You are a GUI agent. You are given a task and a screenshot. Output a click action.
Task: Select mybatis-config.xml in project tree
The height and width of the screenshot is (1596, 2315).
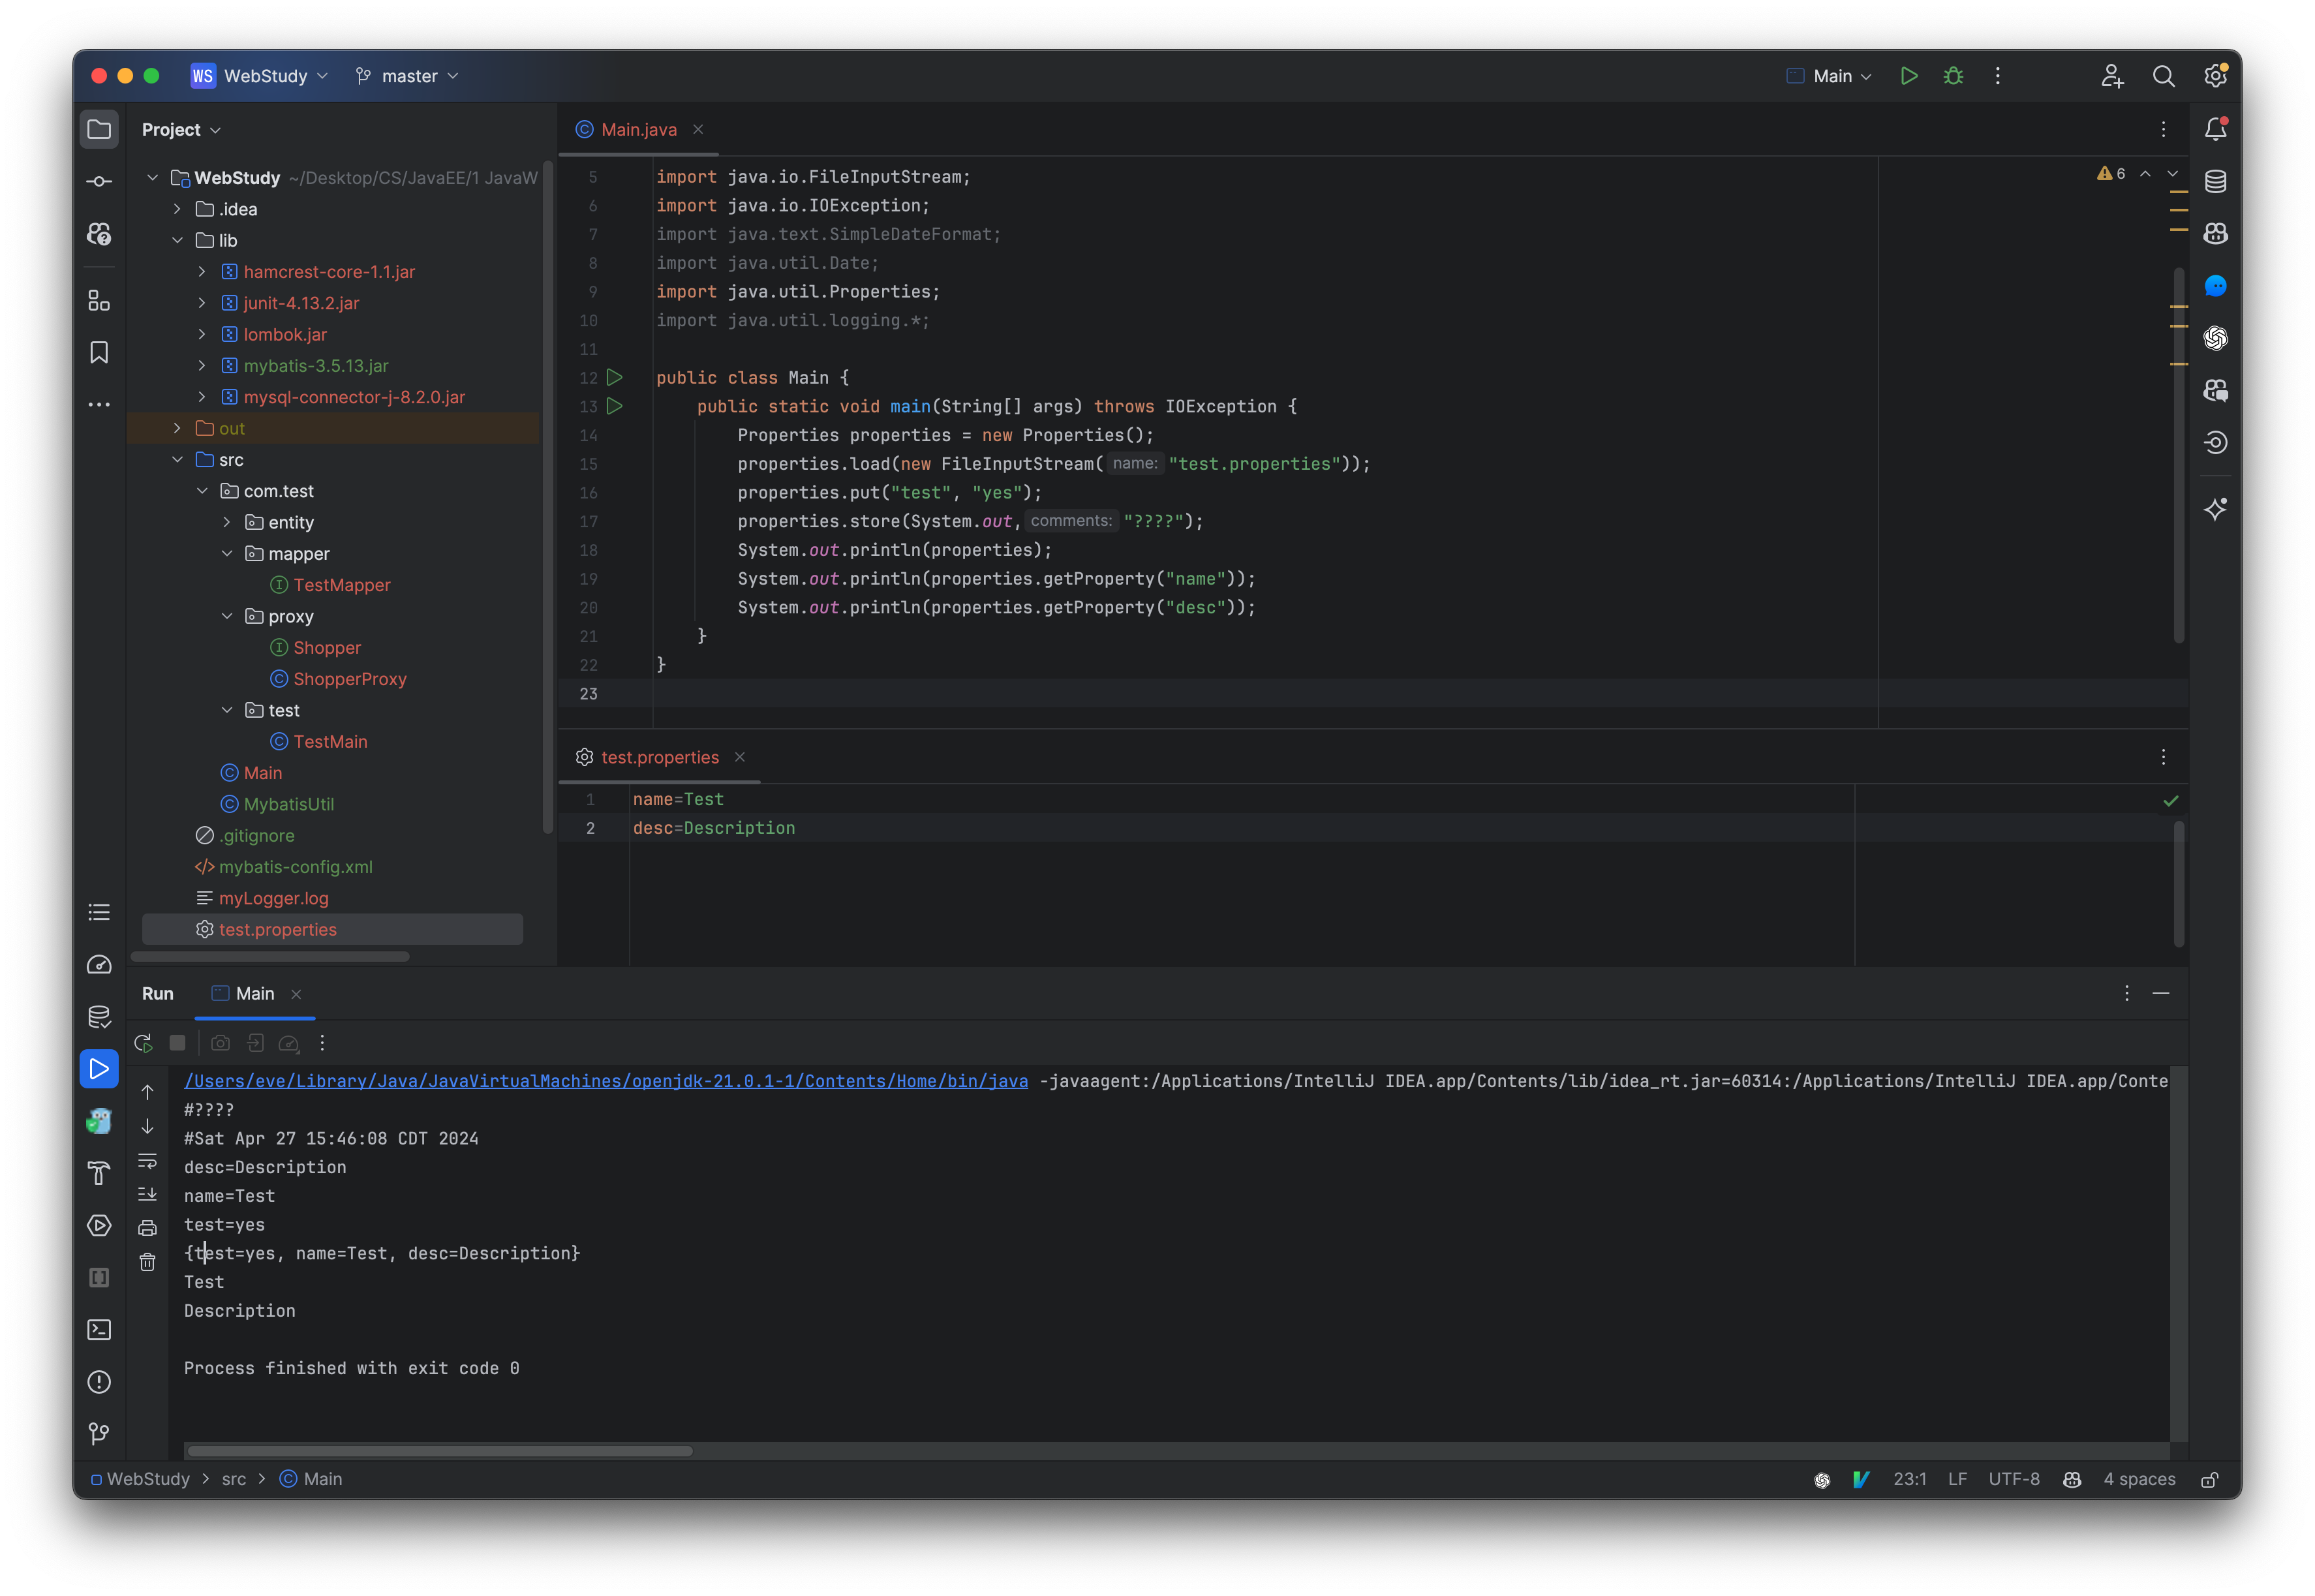[284, 867]
